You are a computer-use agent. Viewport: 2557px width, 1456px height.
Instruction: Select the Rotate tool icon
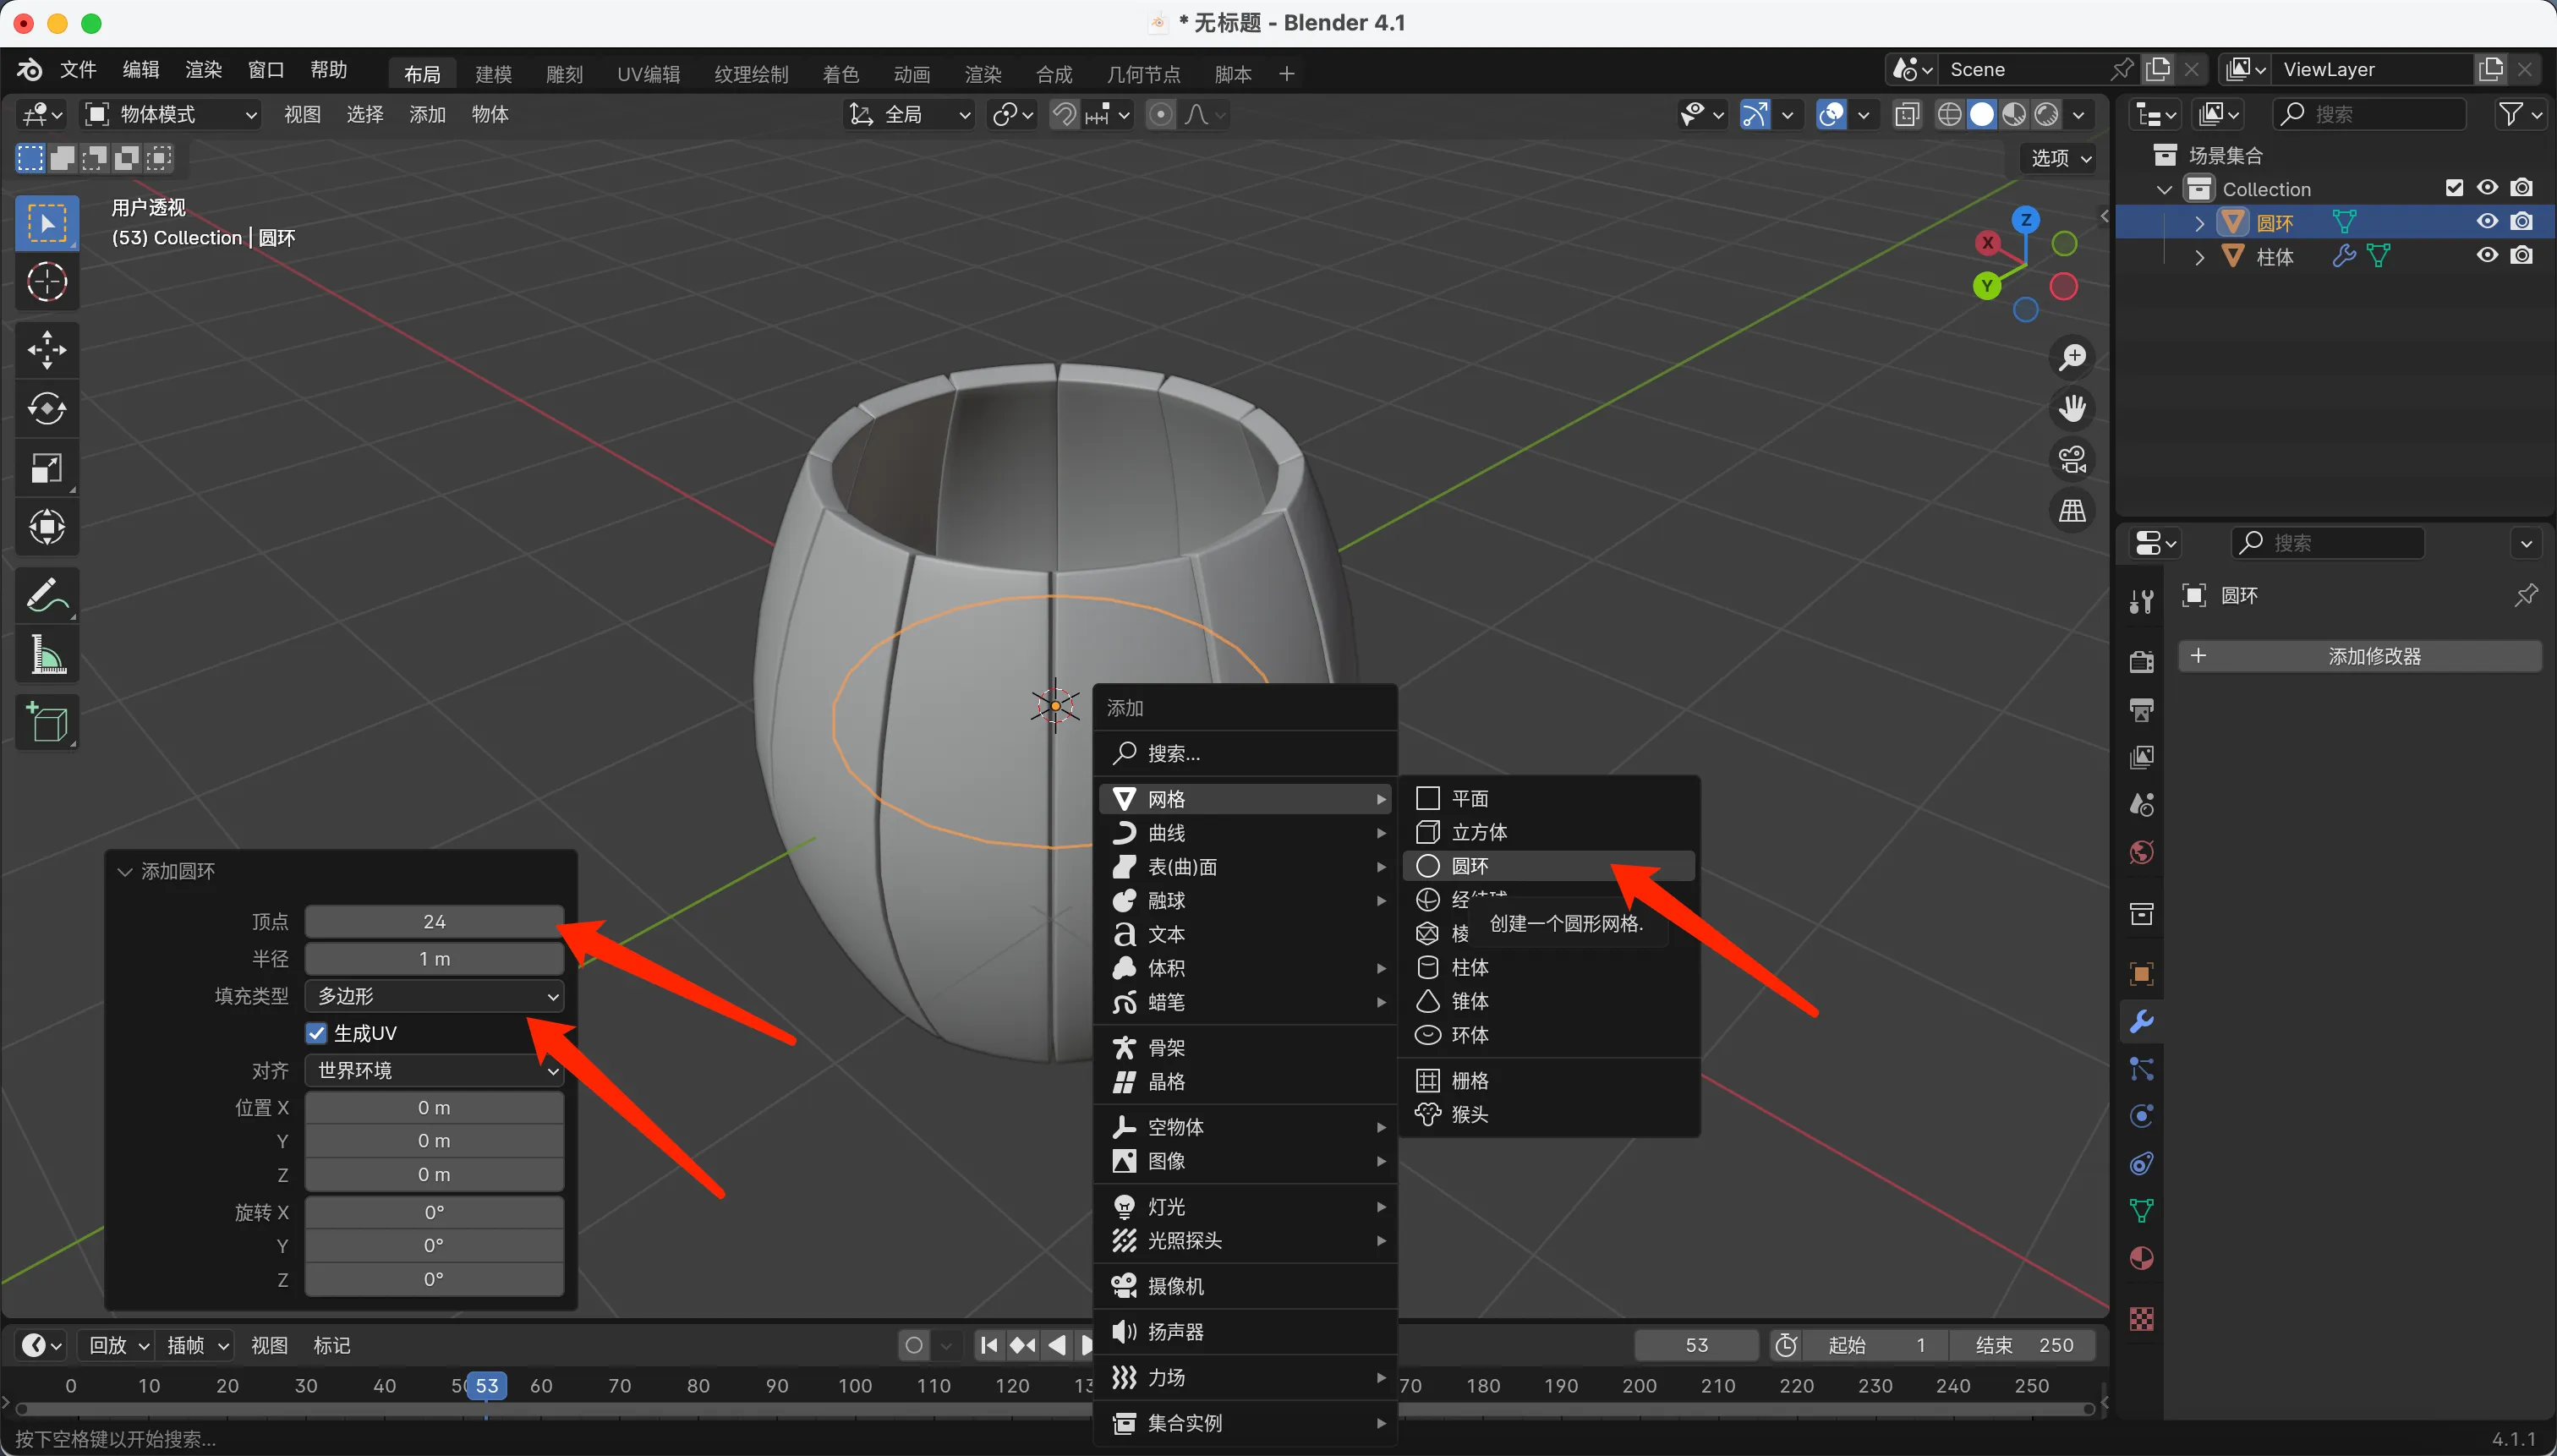pyautogui.click(x=46, y=409)
